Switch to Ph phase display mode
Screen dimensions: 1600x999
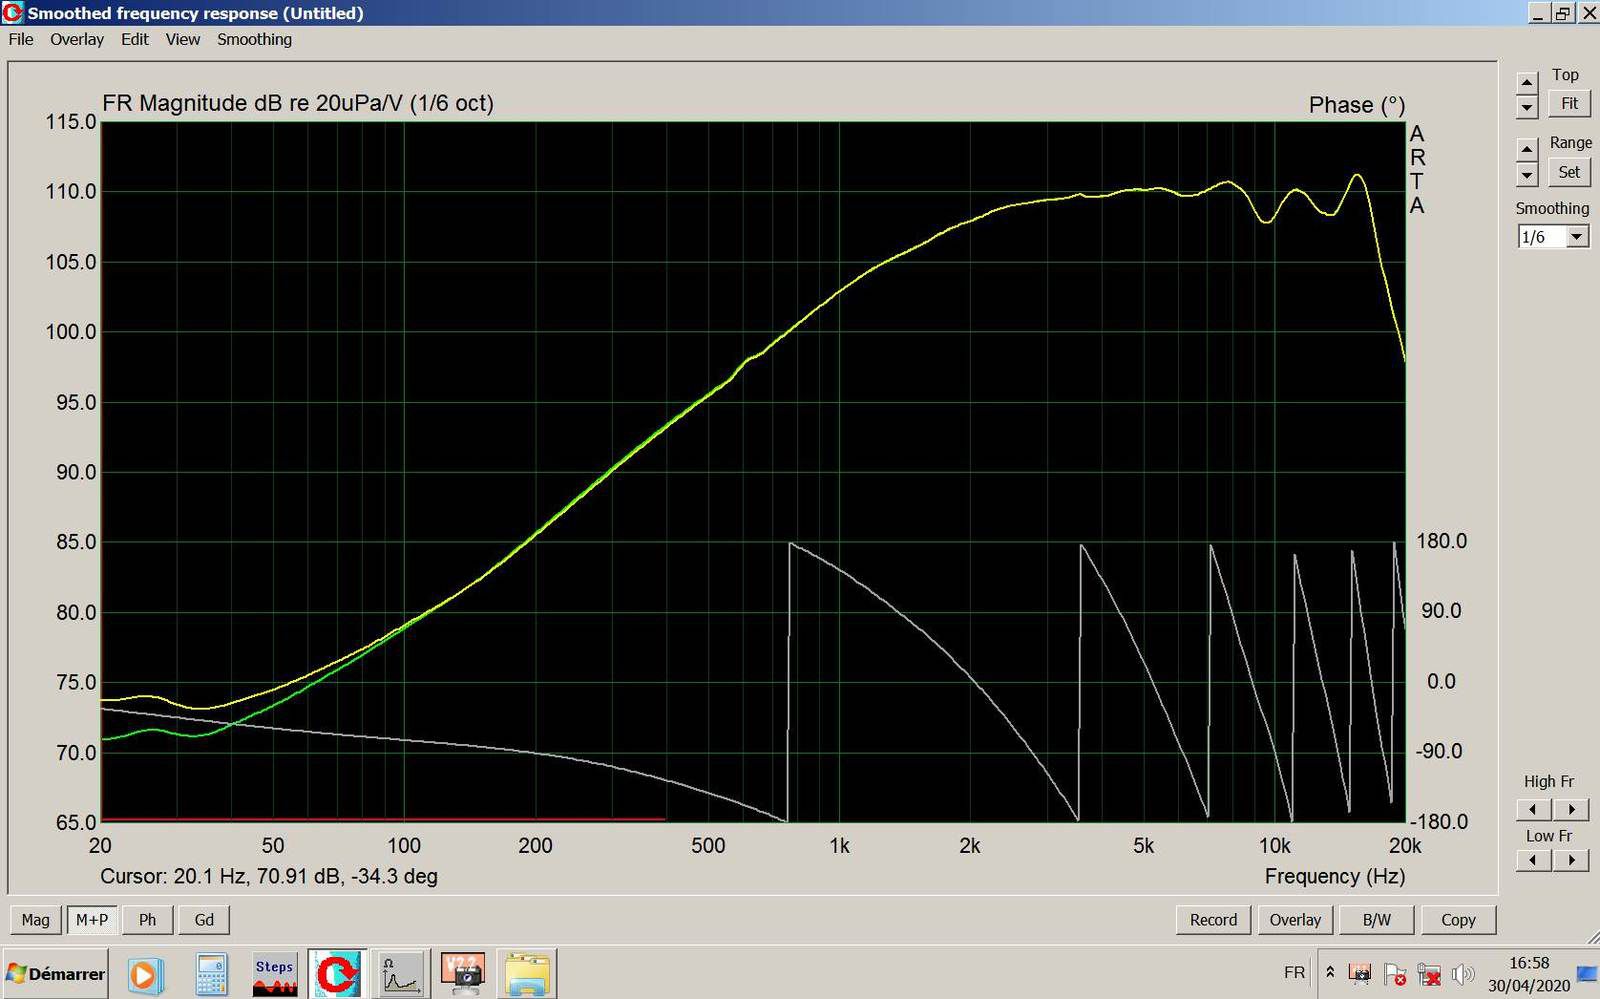coord(148,919)
